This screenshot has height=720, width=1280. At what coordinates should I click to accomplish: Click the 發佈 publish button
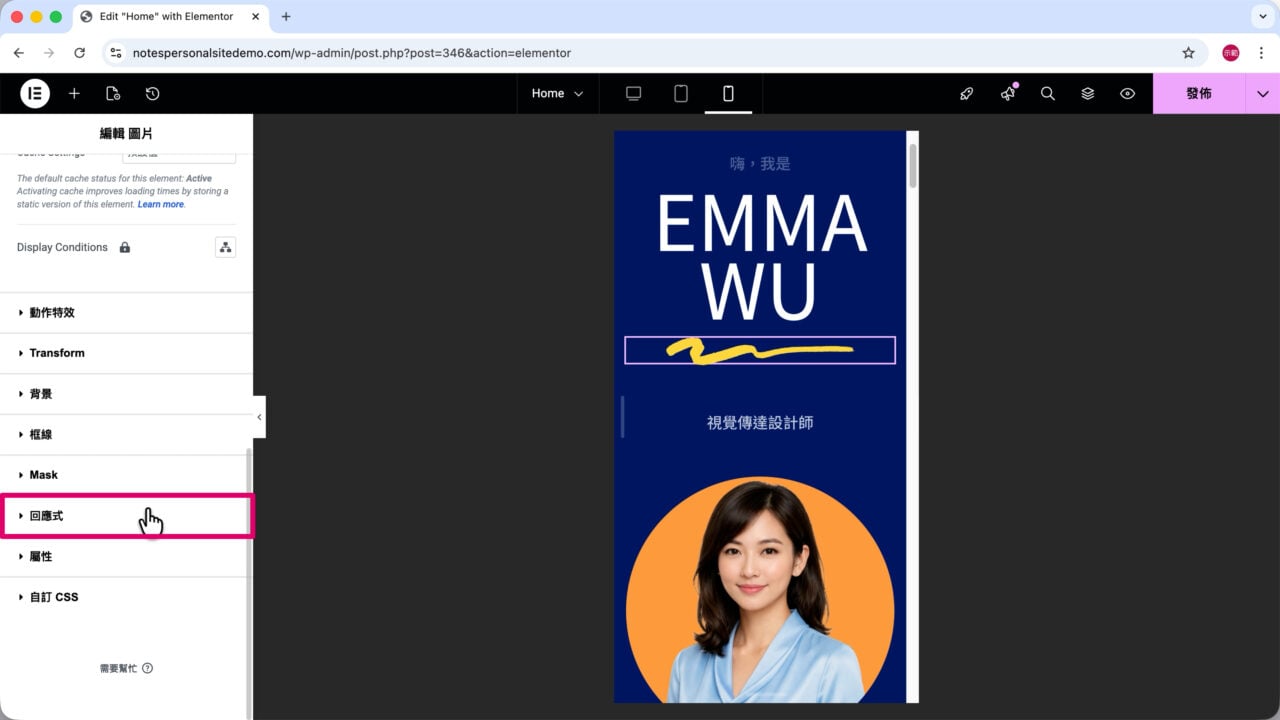pos(1199,93)
